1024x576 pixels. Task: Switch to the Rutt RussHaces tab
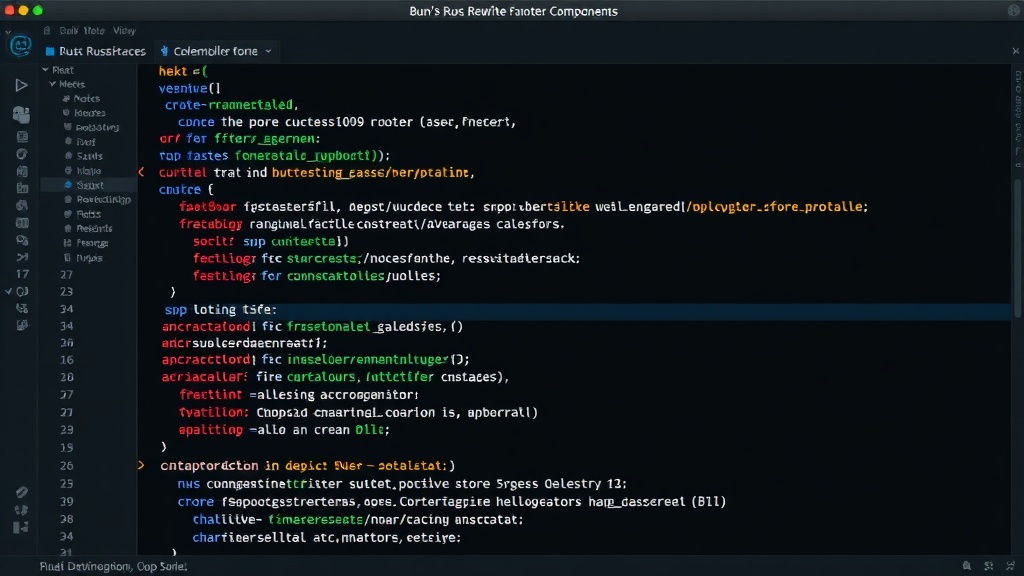[x=96, y=51]
